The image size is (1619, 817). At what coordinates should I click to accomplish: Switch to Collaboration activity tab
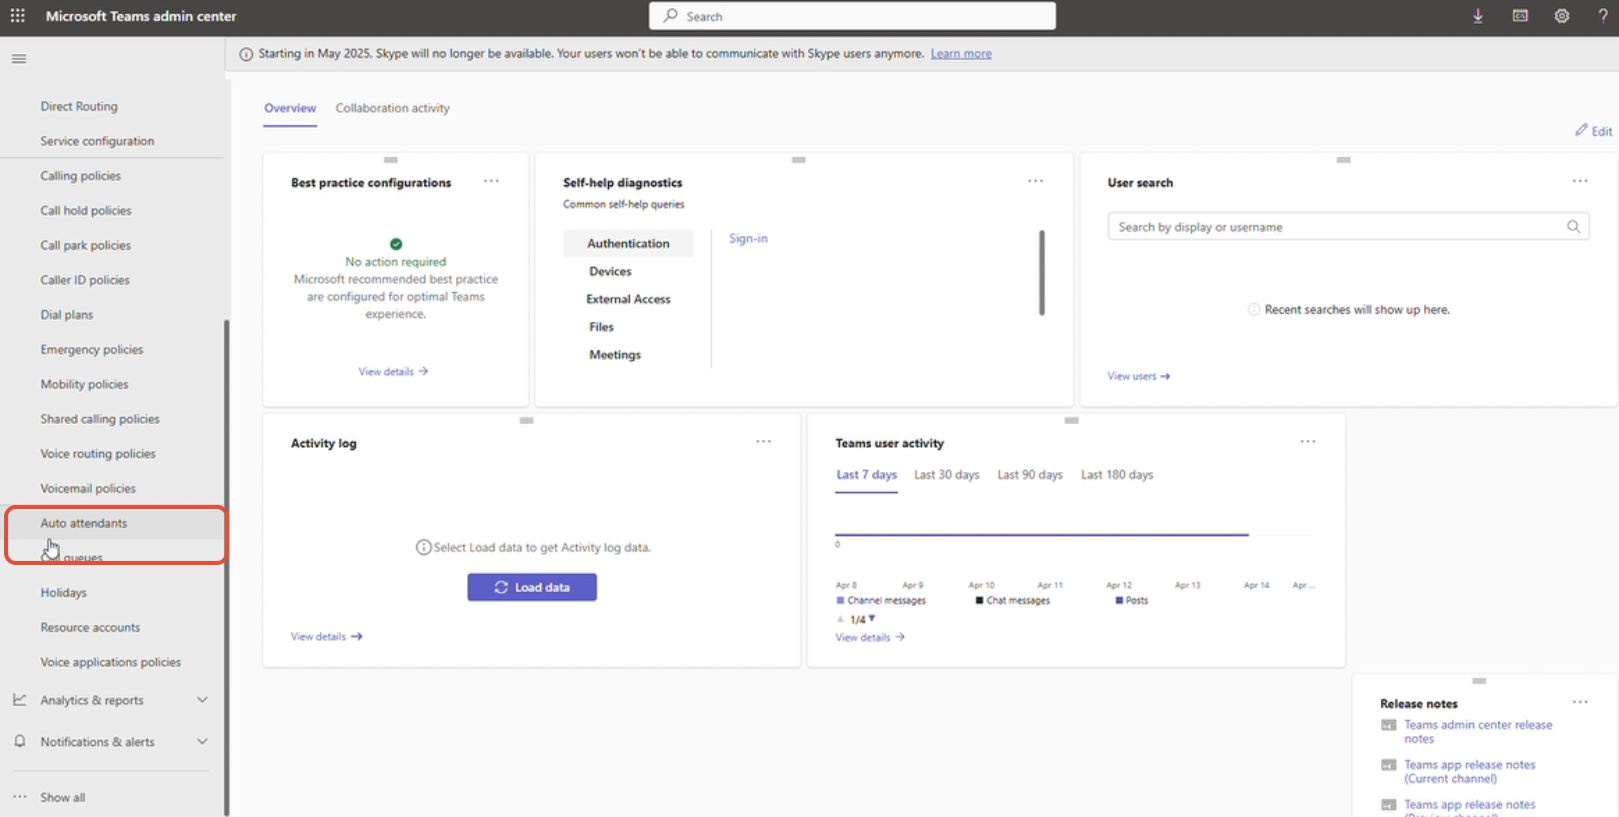point(392,108)
